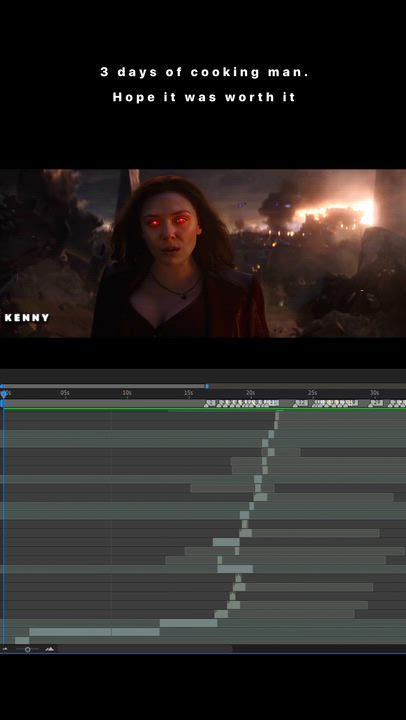The width and height of the screenshot is (406, 720).
Task: Click the 25s mark on ruler
Action: (x=313, y=393)
